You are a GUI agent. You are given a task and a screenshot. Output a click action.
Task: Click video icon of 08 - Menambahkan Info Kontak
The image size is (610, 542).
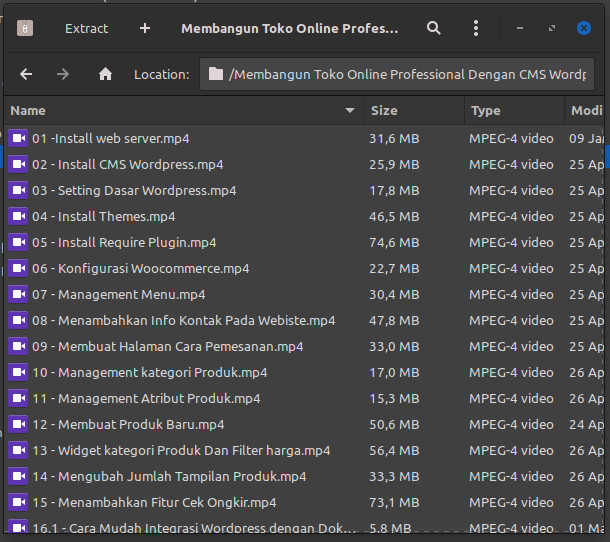tap(18, 320)
